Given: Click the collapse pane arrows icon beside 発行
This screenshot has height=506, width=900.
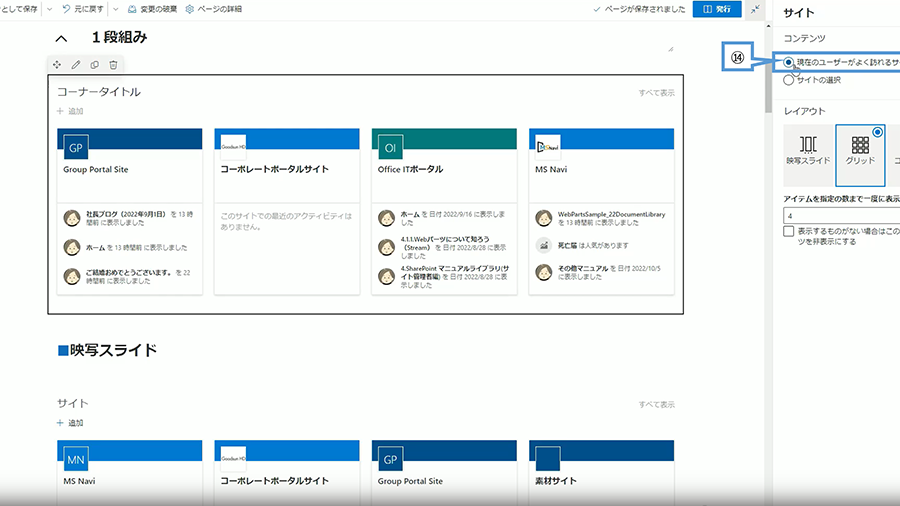Looking at the screenshot, I should [754, 9].
